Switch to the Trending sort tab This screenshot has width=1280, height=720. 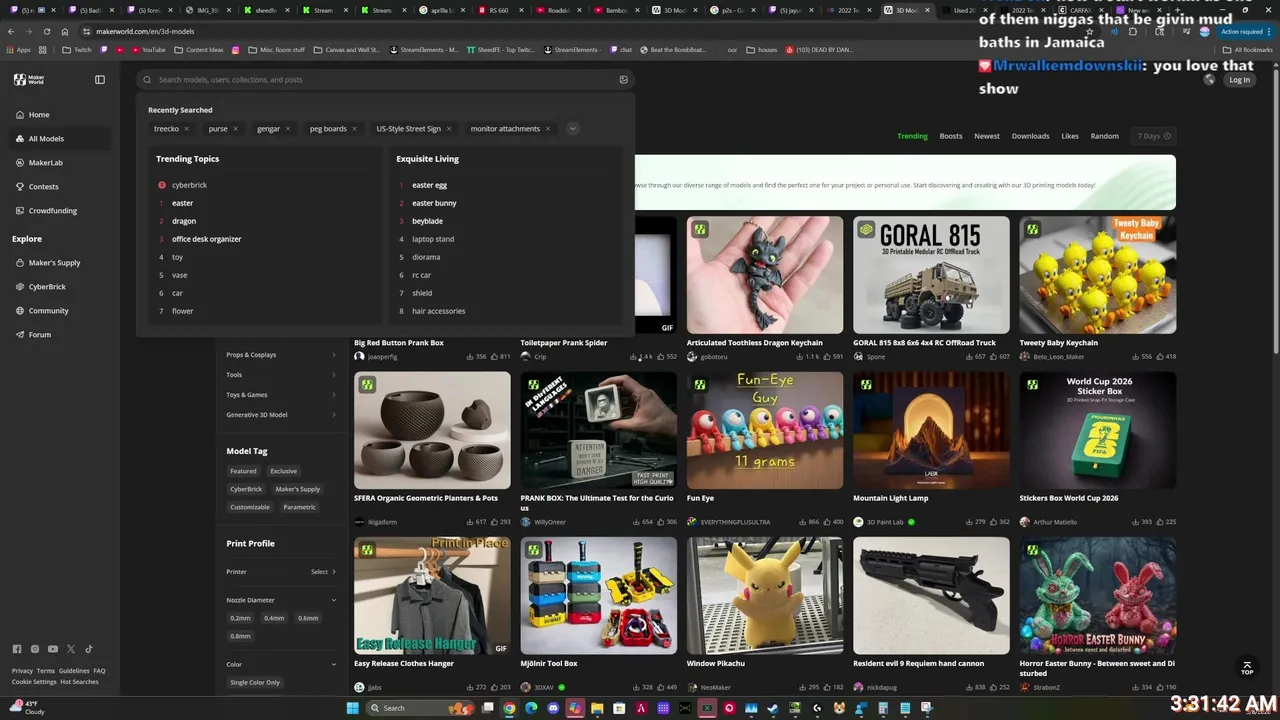pyautogui.click(x=912, y=136)
